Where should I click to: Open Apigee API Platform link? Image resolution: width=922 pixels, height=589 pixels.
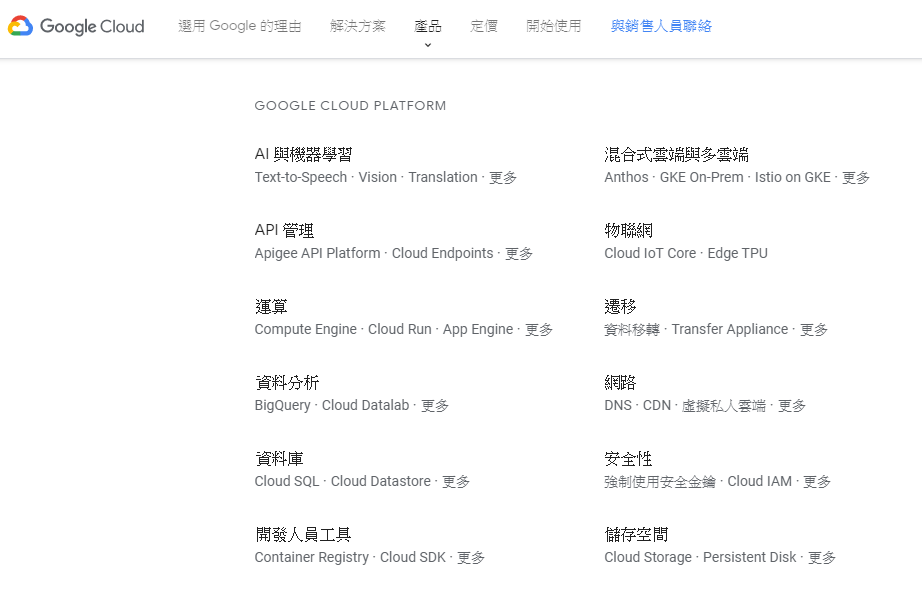pos(318,253)
